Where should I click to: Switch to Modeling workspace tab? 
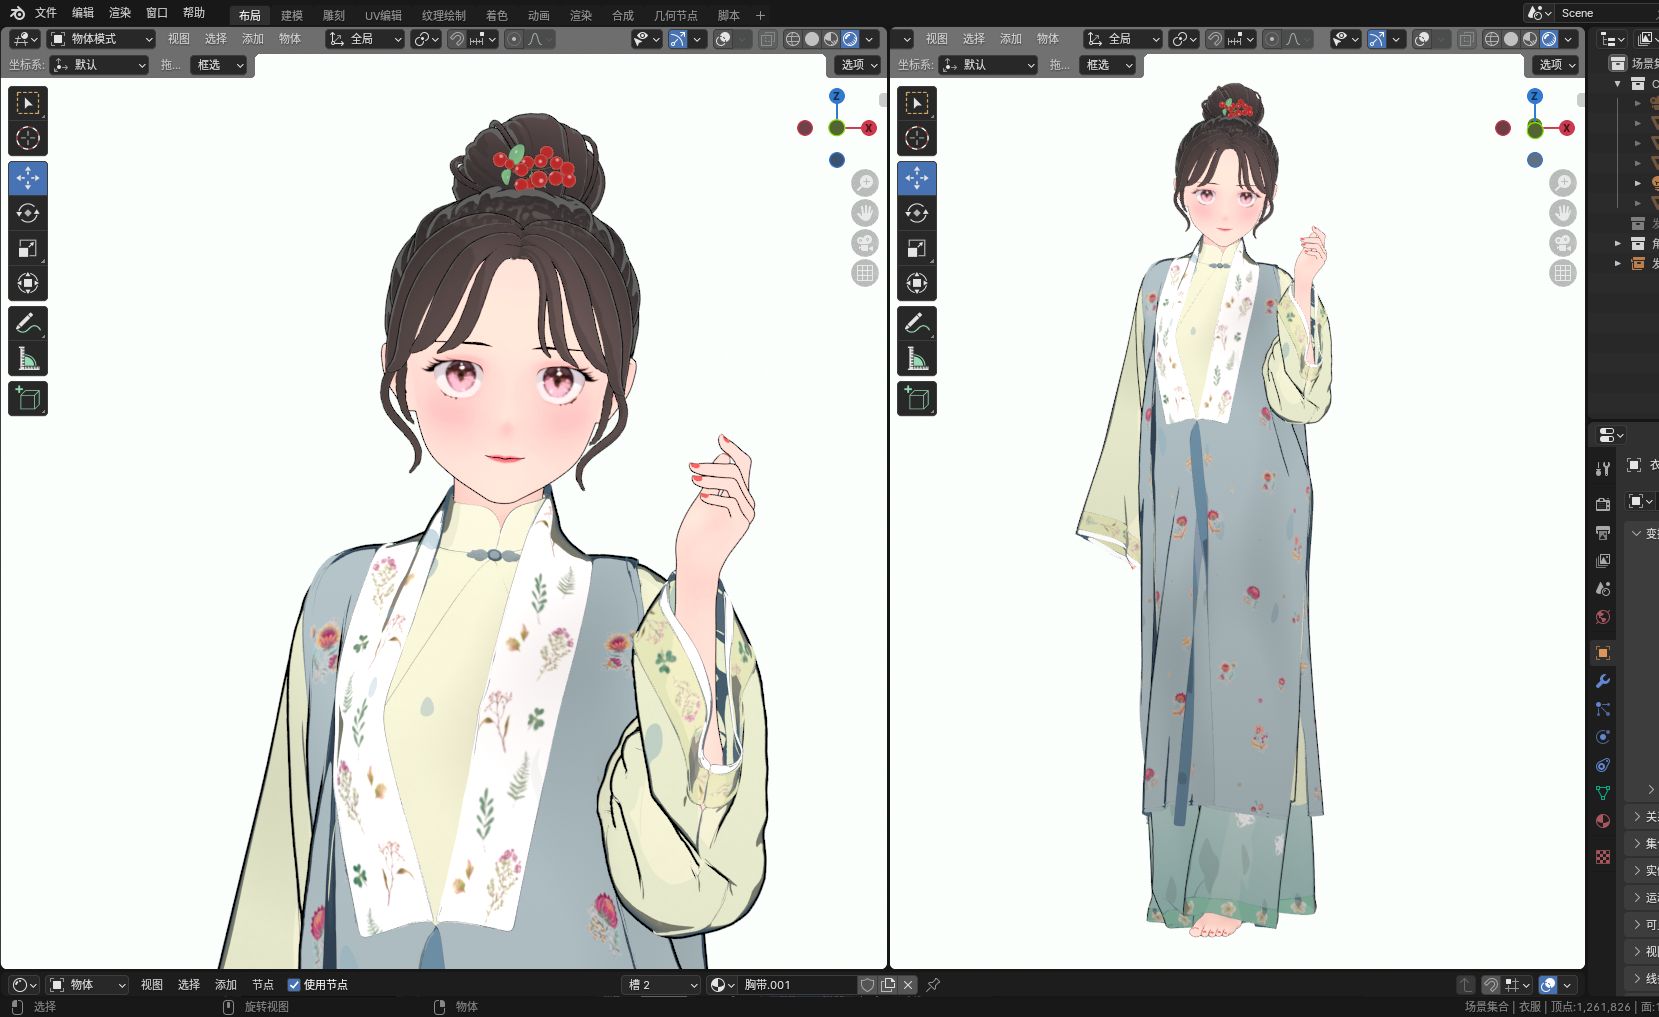[x=292, y=15]
